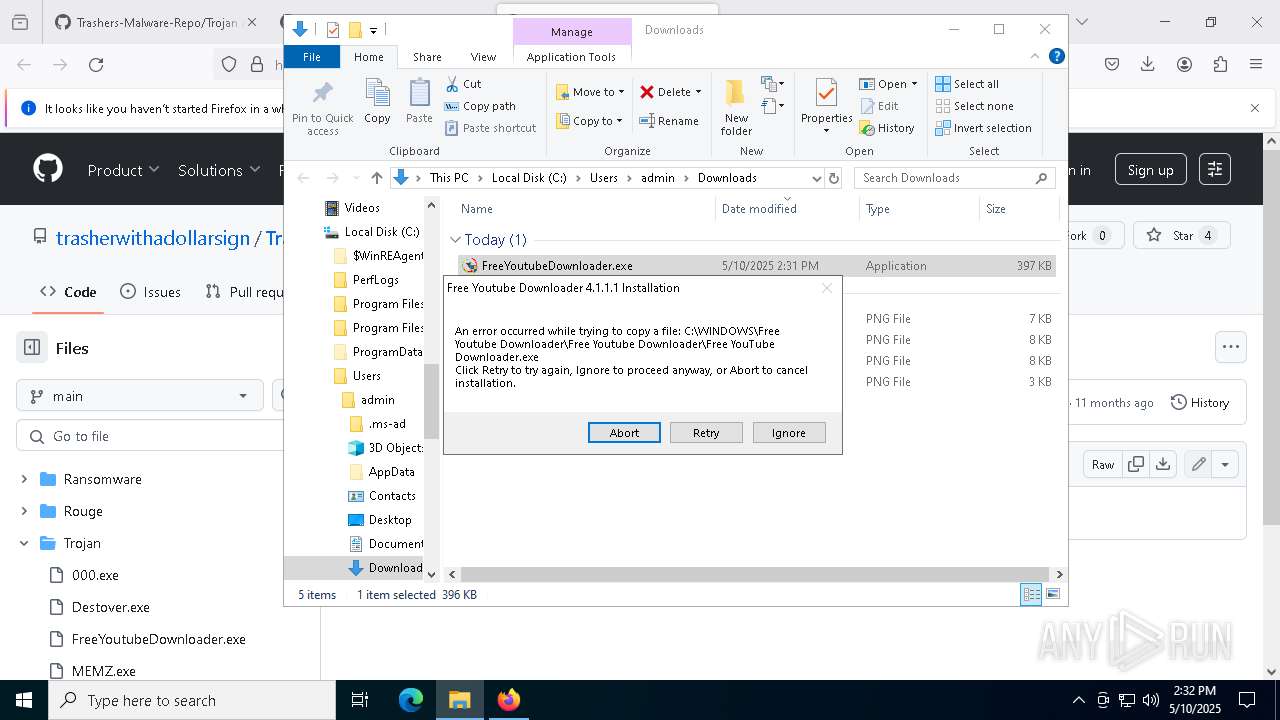Click the GitHub Sign up button

(1151, 170)
